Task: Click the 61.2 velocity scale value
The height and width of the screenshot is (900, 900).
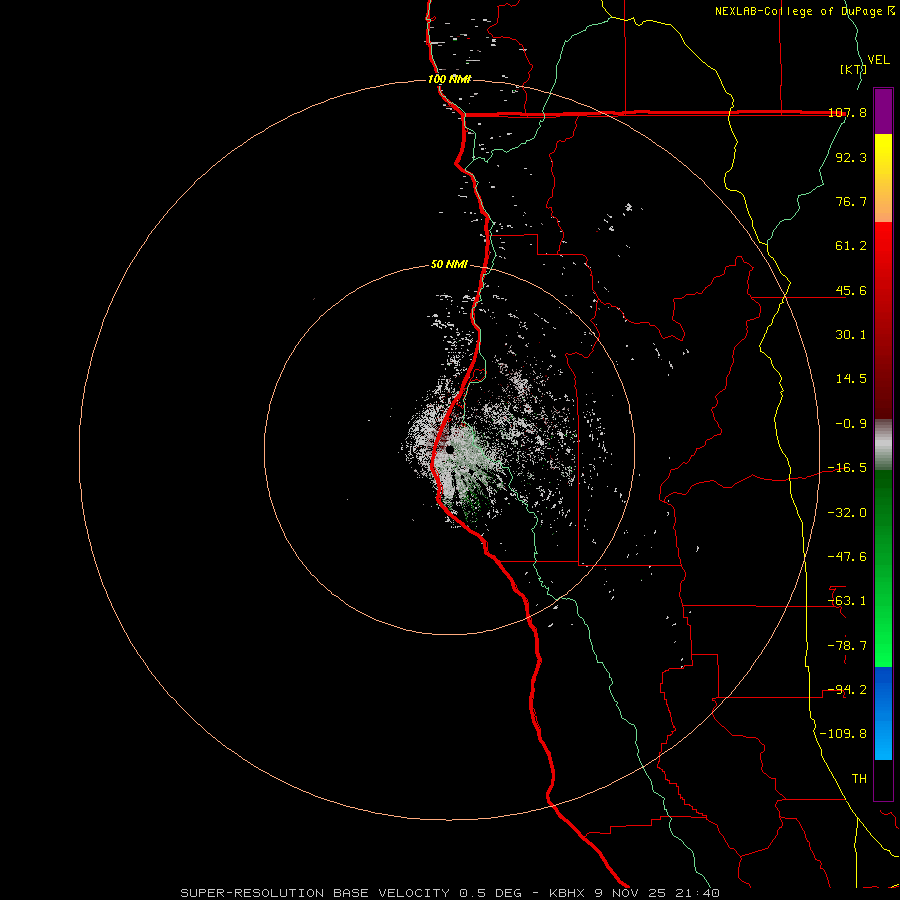Action: tap(851, 246)
